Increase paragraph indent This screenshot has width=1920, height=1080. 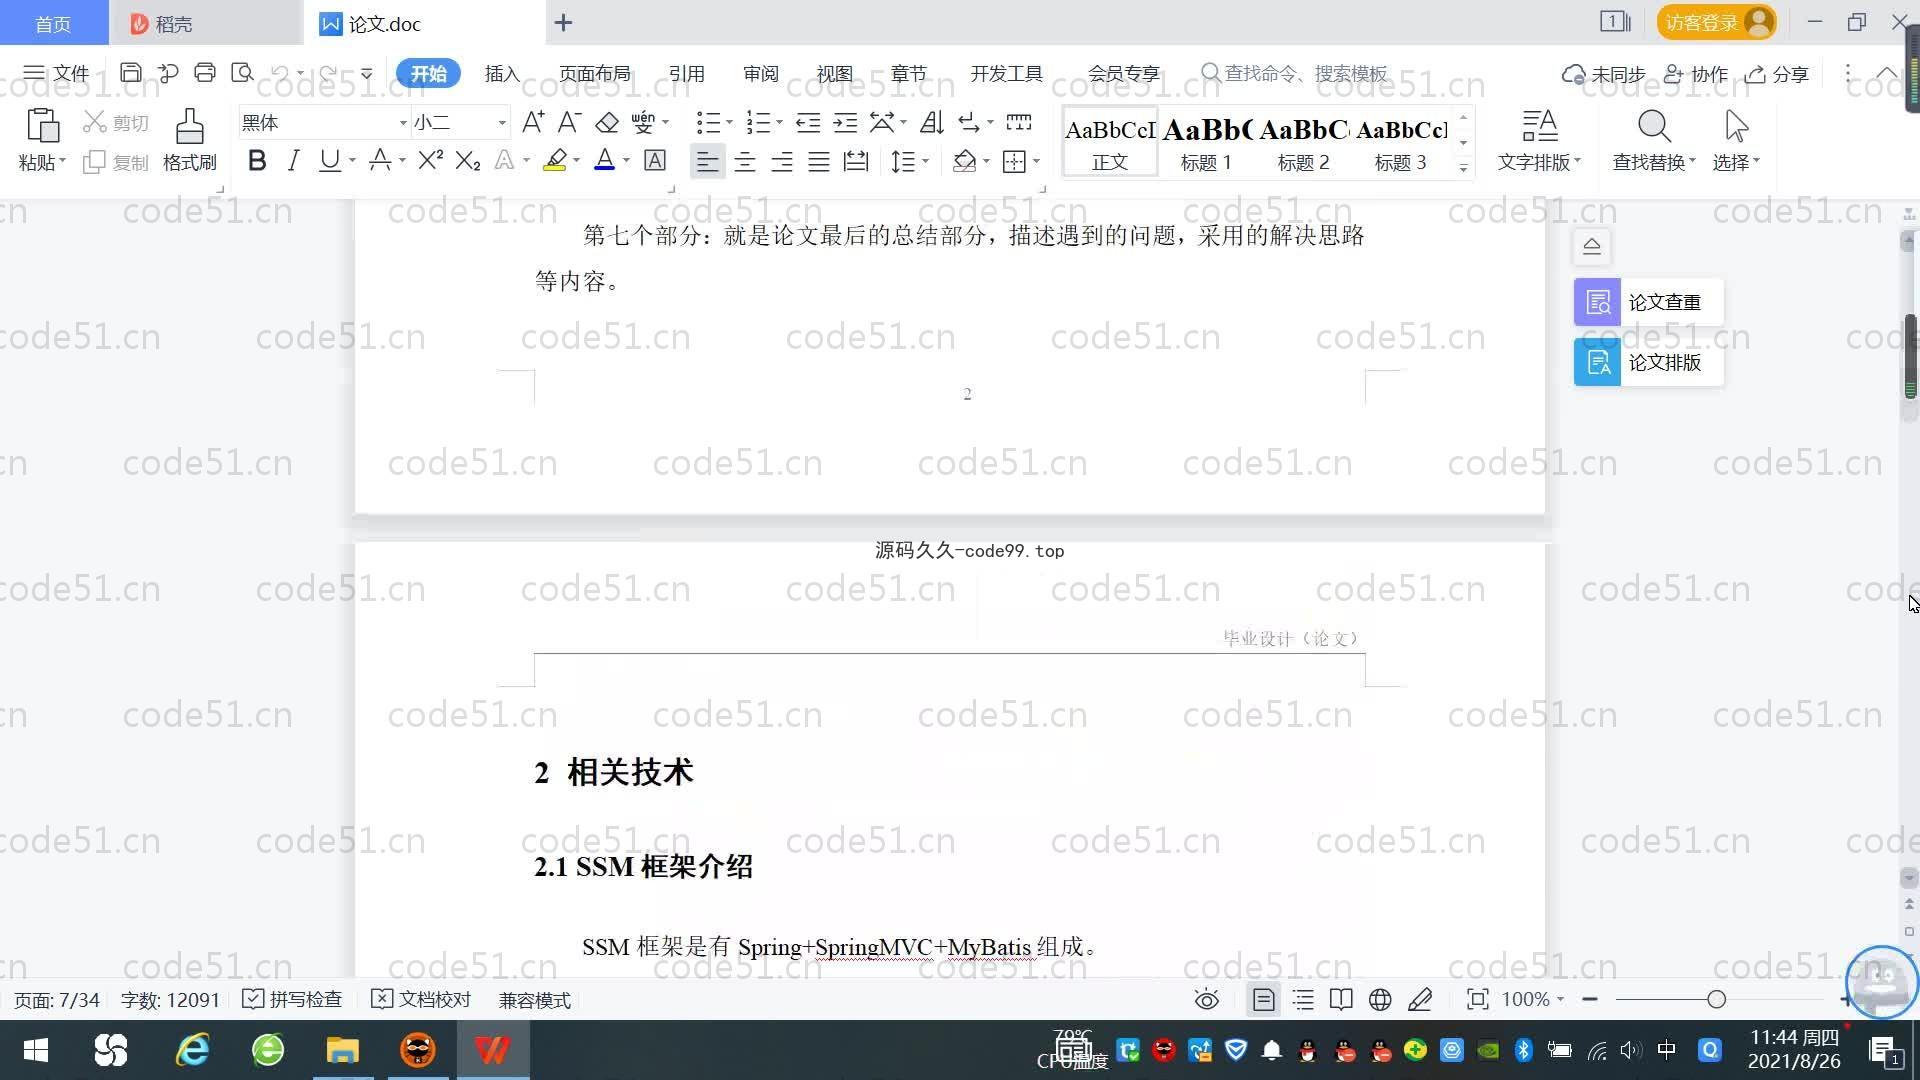coord(846,122)
